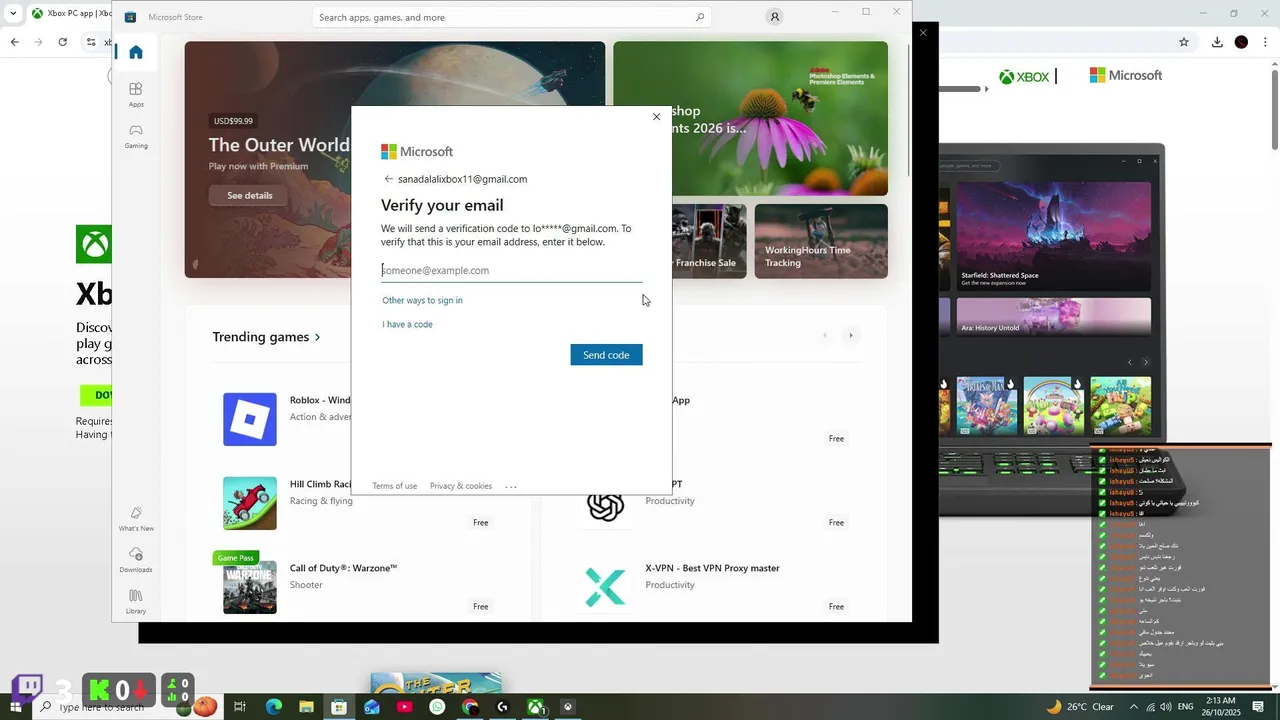Open Terms of use link
The height and width of the screenshot is (720, 1280).
(x=394, y=486)
